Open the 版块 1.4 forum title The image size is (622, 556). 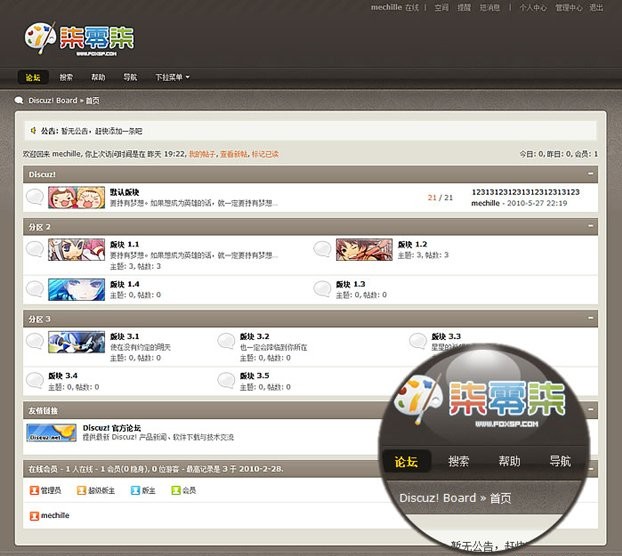(125, 284)
